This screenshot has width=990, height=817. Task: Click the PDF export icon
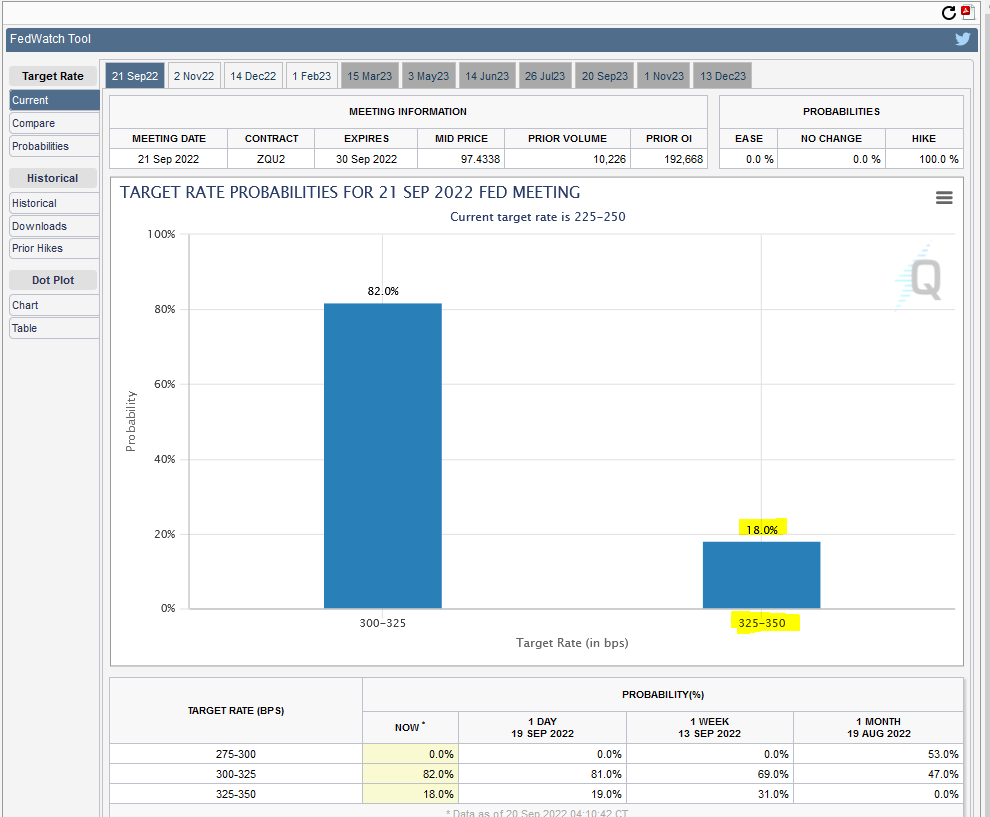click(x=967, y=12)
